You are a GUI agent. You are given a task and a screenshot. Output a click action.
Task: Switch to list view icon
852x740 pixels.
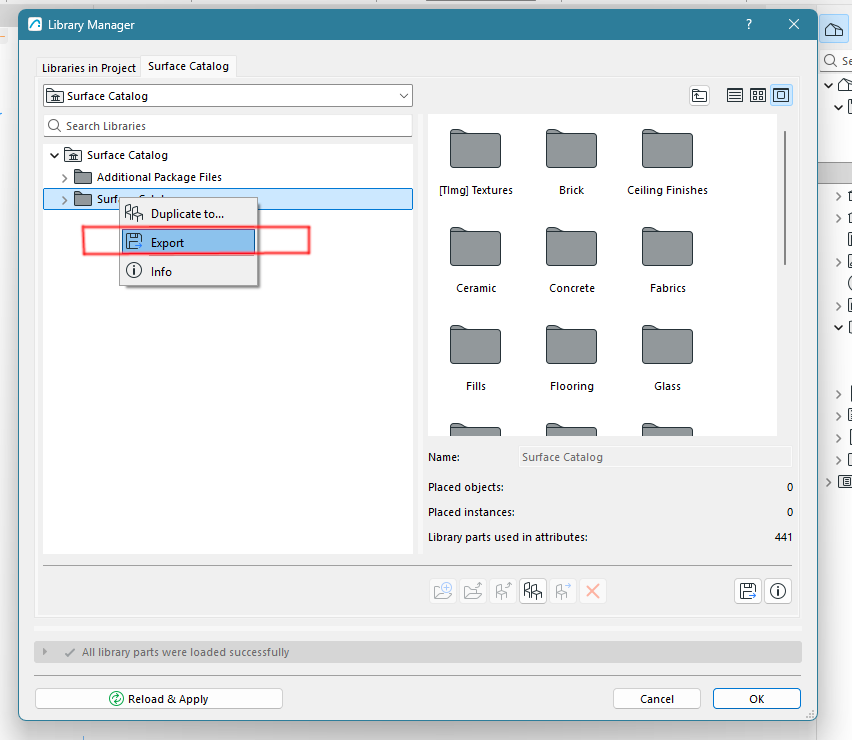click(734, 96)
